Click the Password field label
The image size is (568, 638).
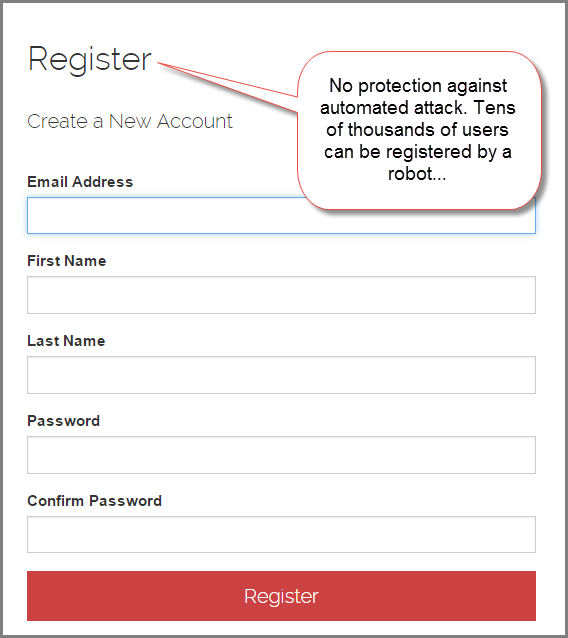pyautogui.click(x=63, y=421)
